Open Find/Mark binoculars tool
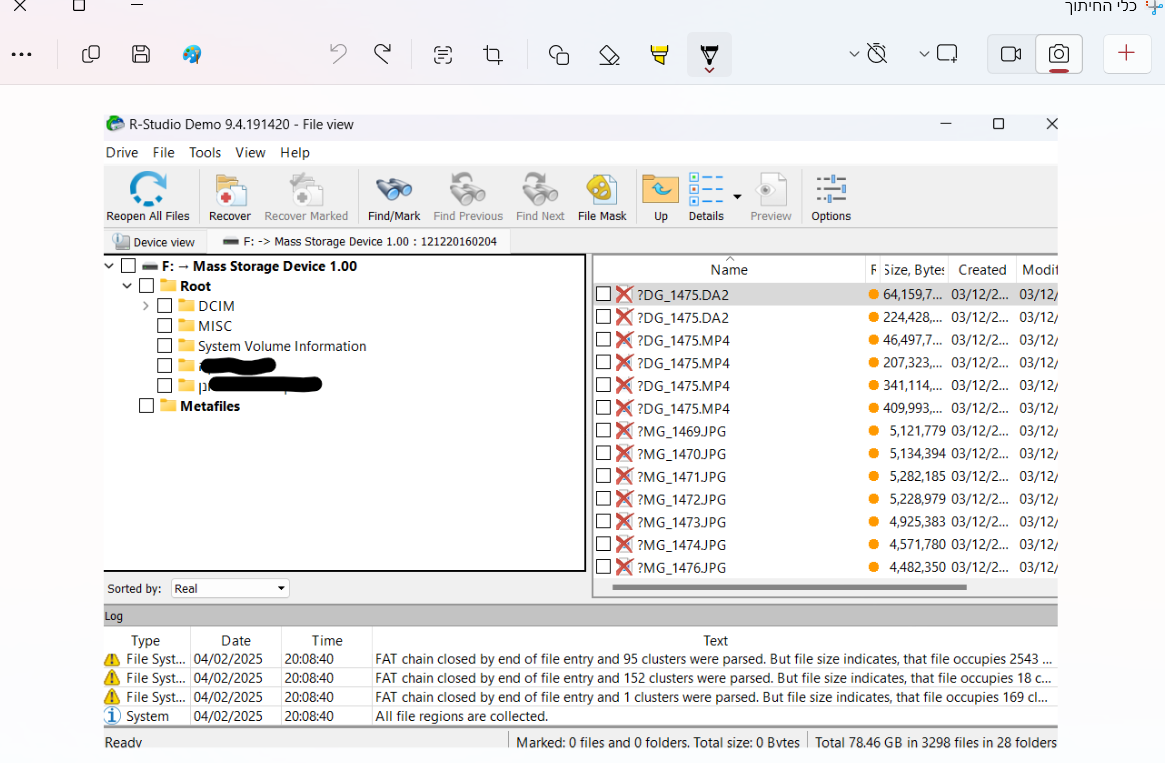Viewport: 1165px width, 763px height. coord(394,197)
